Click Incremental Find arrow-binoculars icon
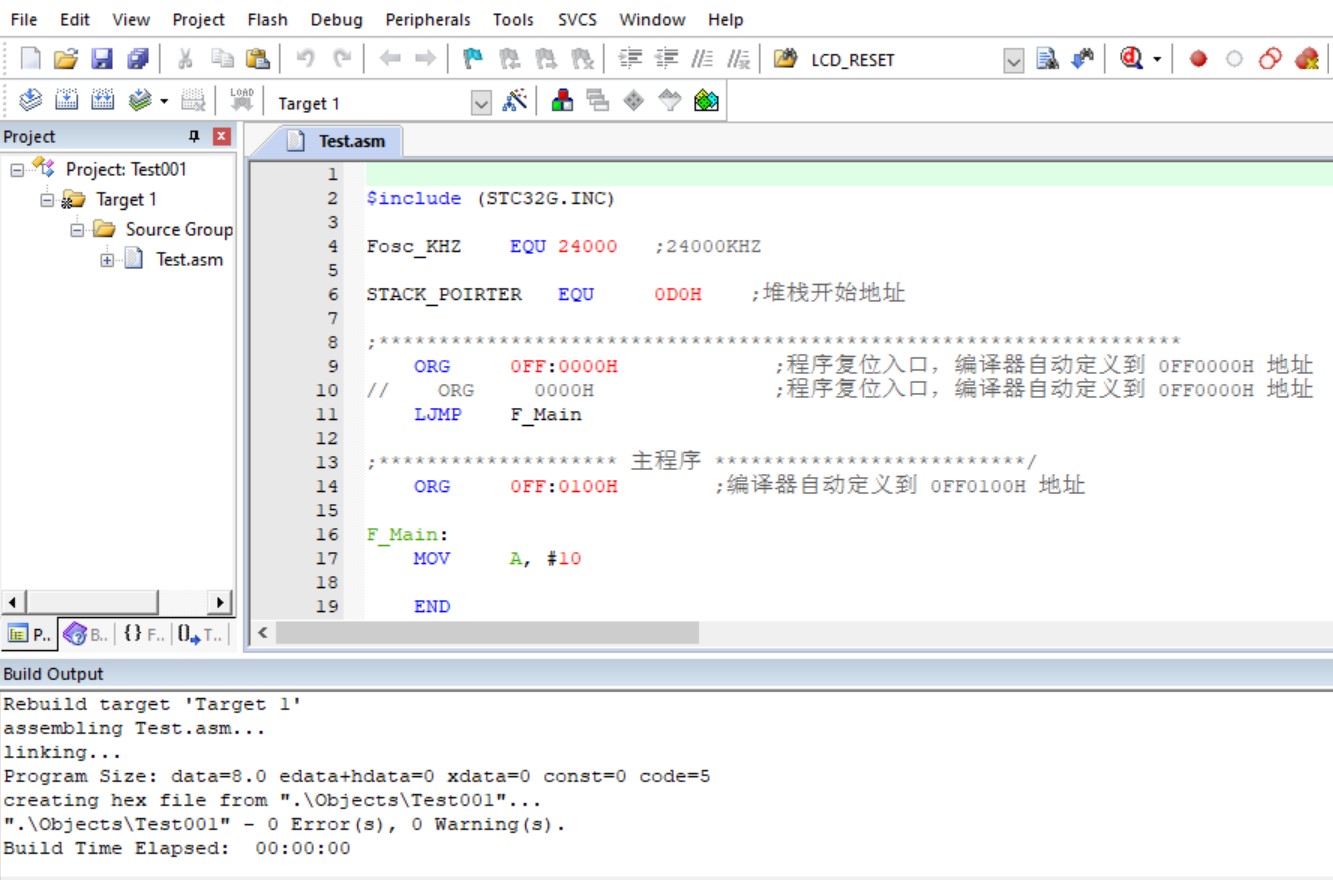 tap(1083, 59)
